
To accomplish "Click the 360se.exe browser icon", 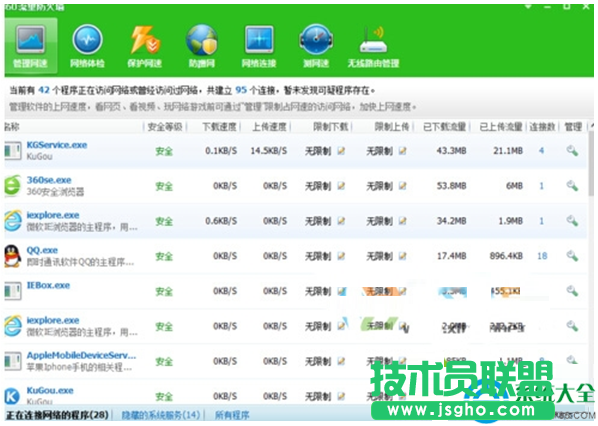I will coord(12,186).
